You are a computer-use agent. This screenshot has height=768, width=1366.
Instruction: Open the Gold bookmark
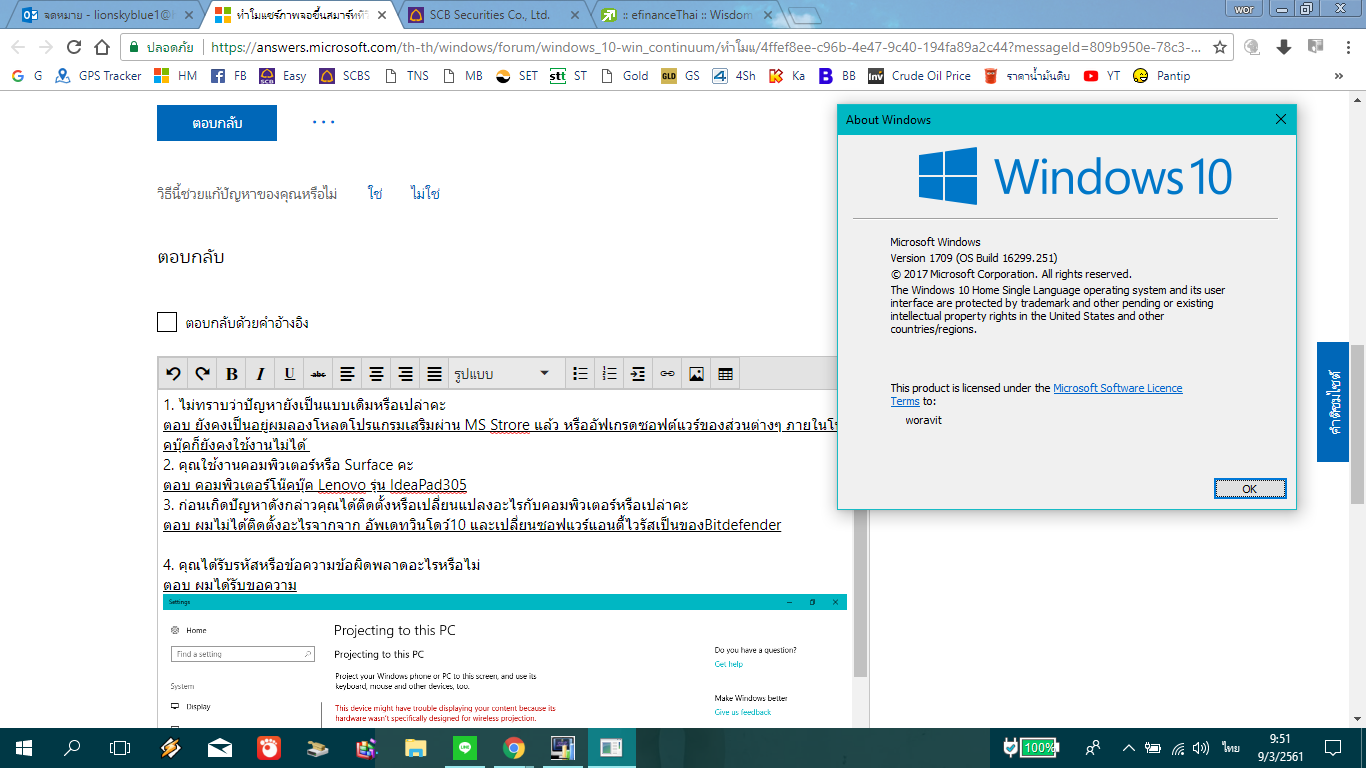[625, 75]
